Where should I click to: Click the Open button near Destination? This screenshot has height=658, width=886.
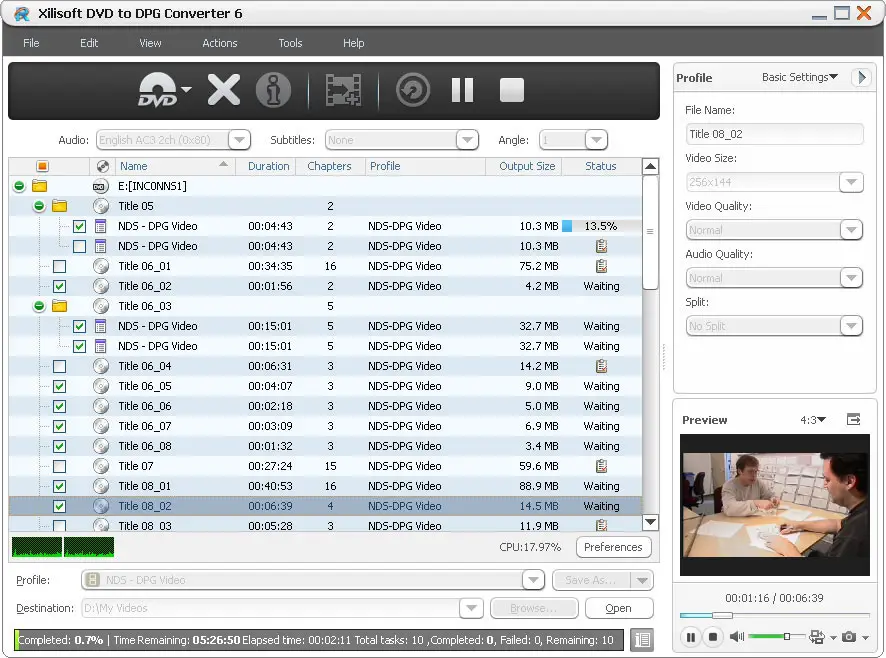pos(618,608)
